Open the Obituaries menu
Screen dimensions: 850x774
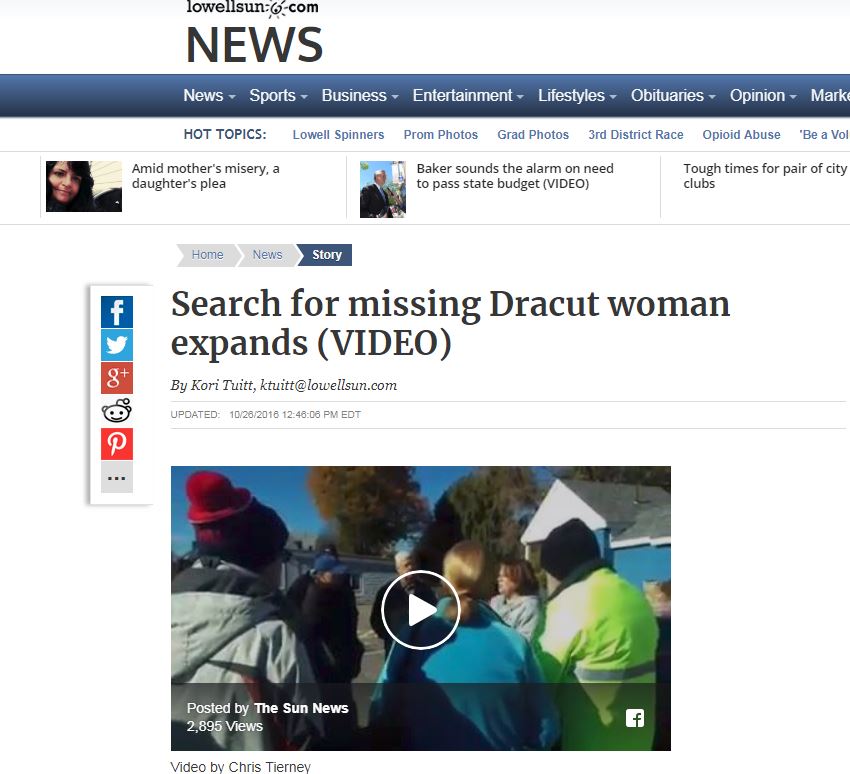[673, 95]
